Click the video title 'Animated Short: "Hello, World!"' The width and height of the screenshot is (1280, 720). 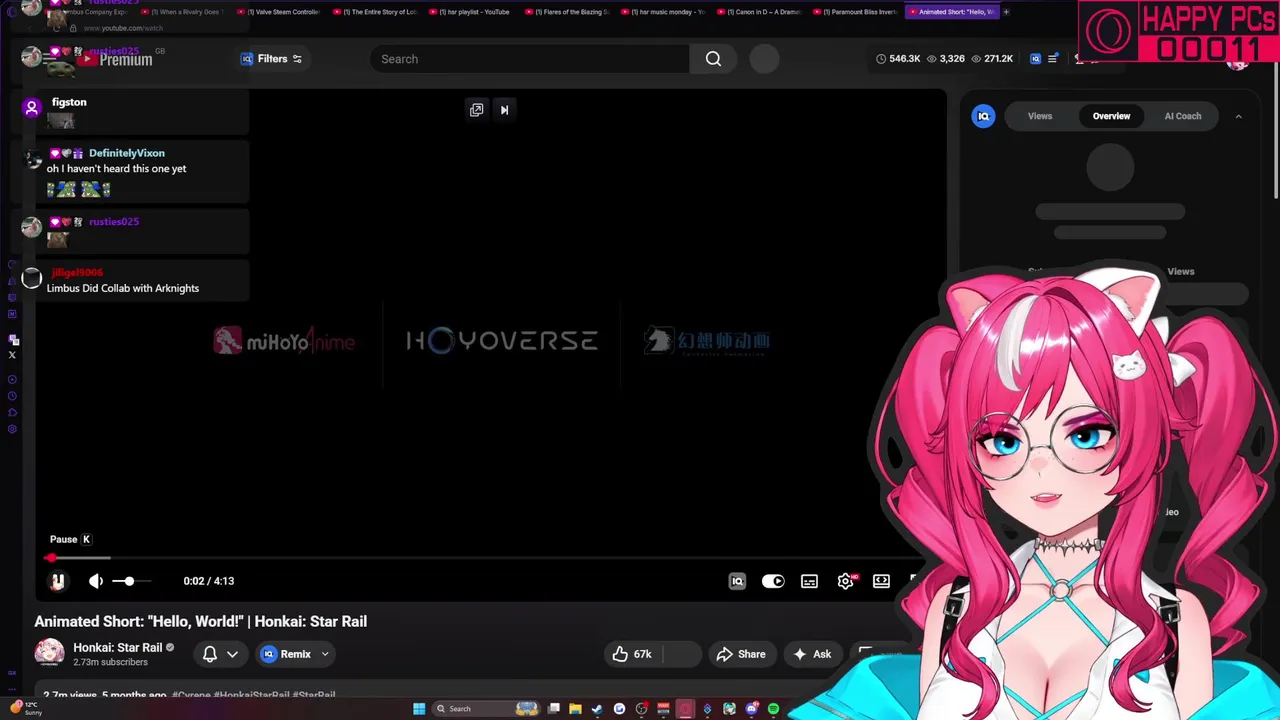[201, 621]
